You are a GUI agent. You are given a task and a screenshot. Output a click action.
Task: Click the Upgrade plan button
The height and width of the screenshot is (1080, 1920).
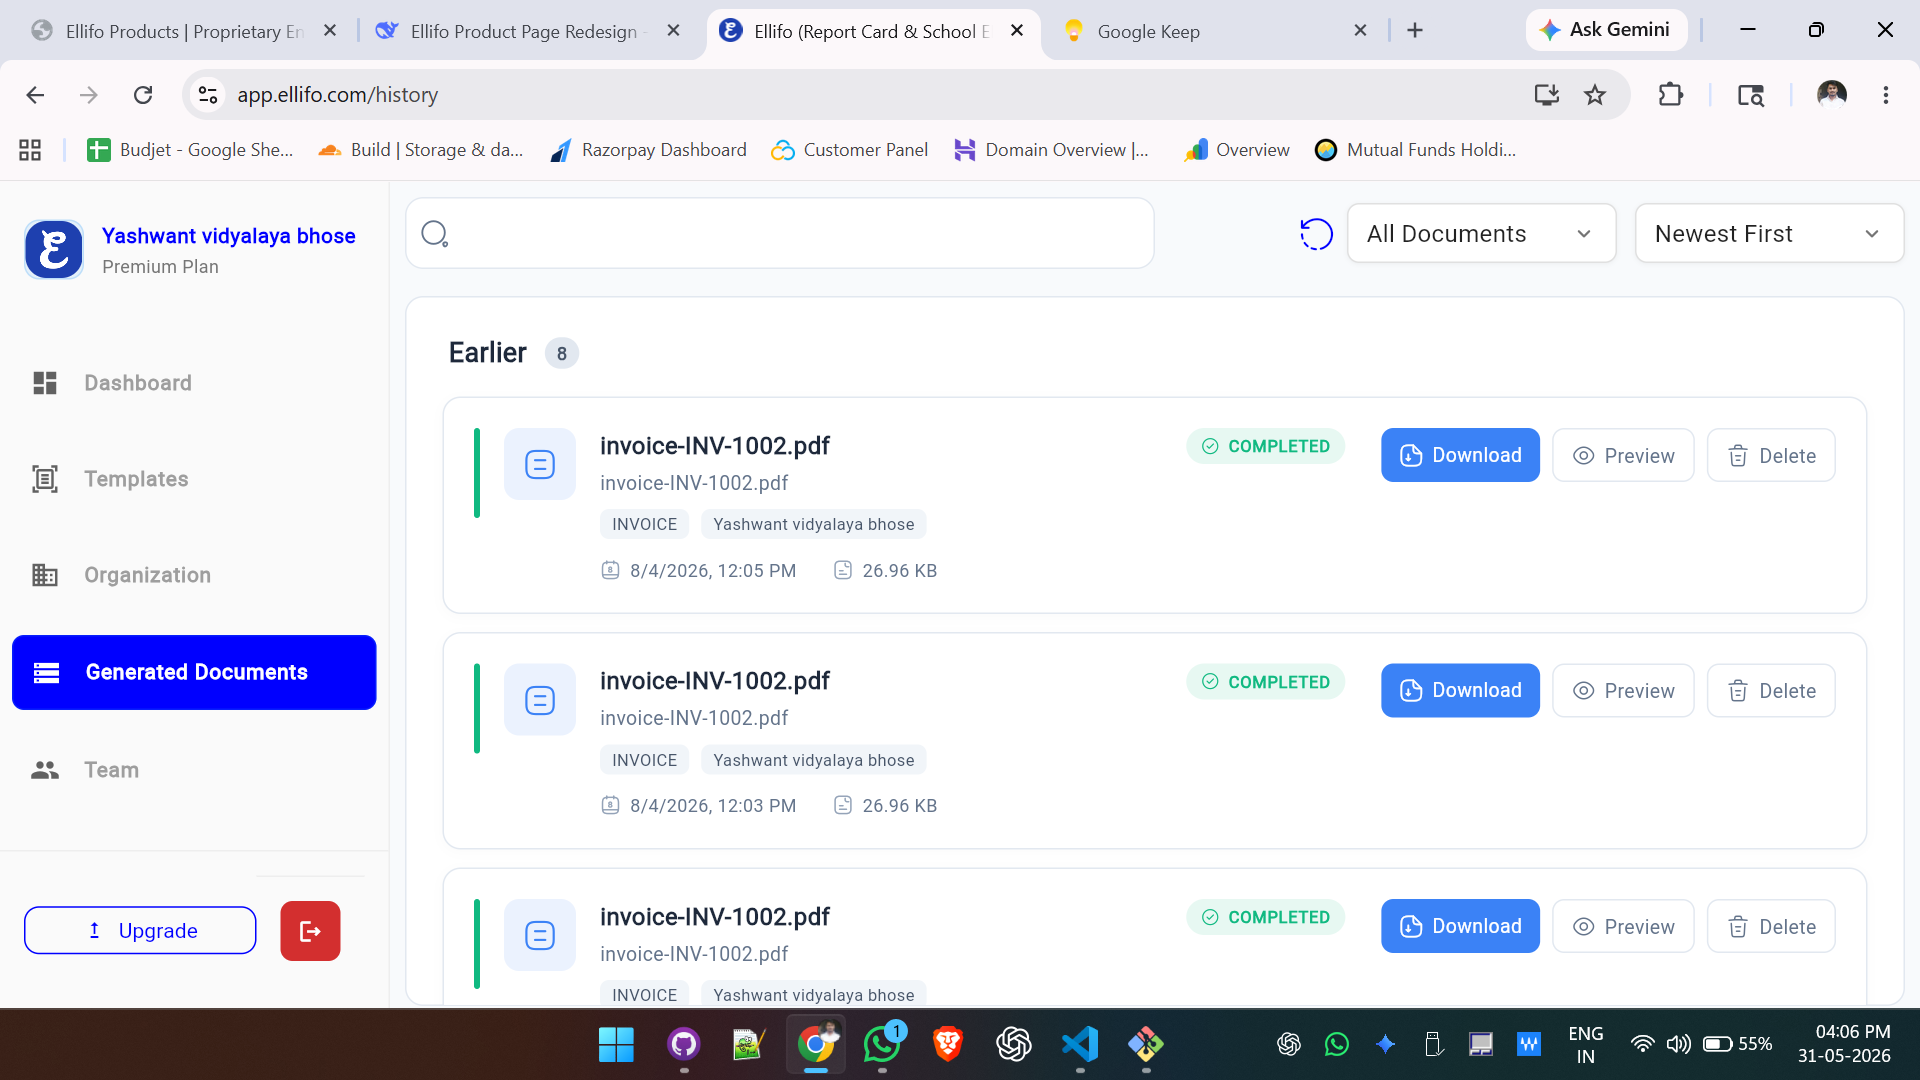(x=140, y=930)
